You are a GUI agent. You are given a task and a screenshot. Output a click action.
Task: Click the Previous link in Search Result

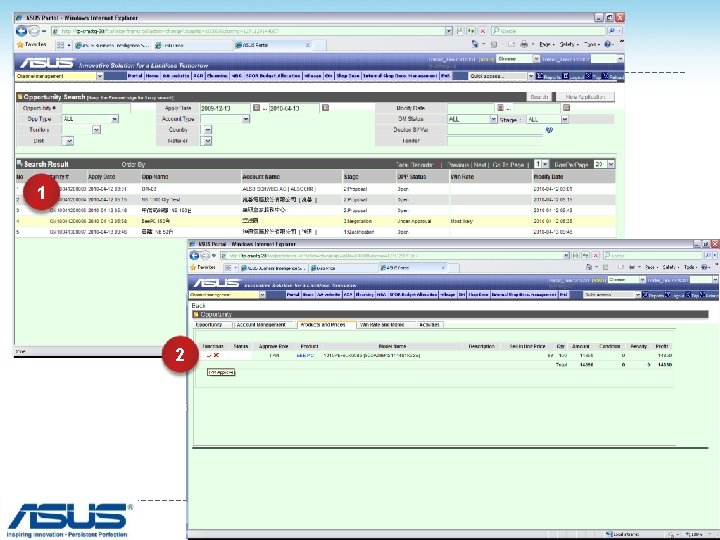pyautogui.click(x=457, y=164)
